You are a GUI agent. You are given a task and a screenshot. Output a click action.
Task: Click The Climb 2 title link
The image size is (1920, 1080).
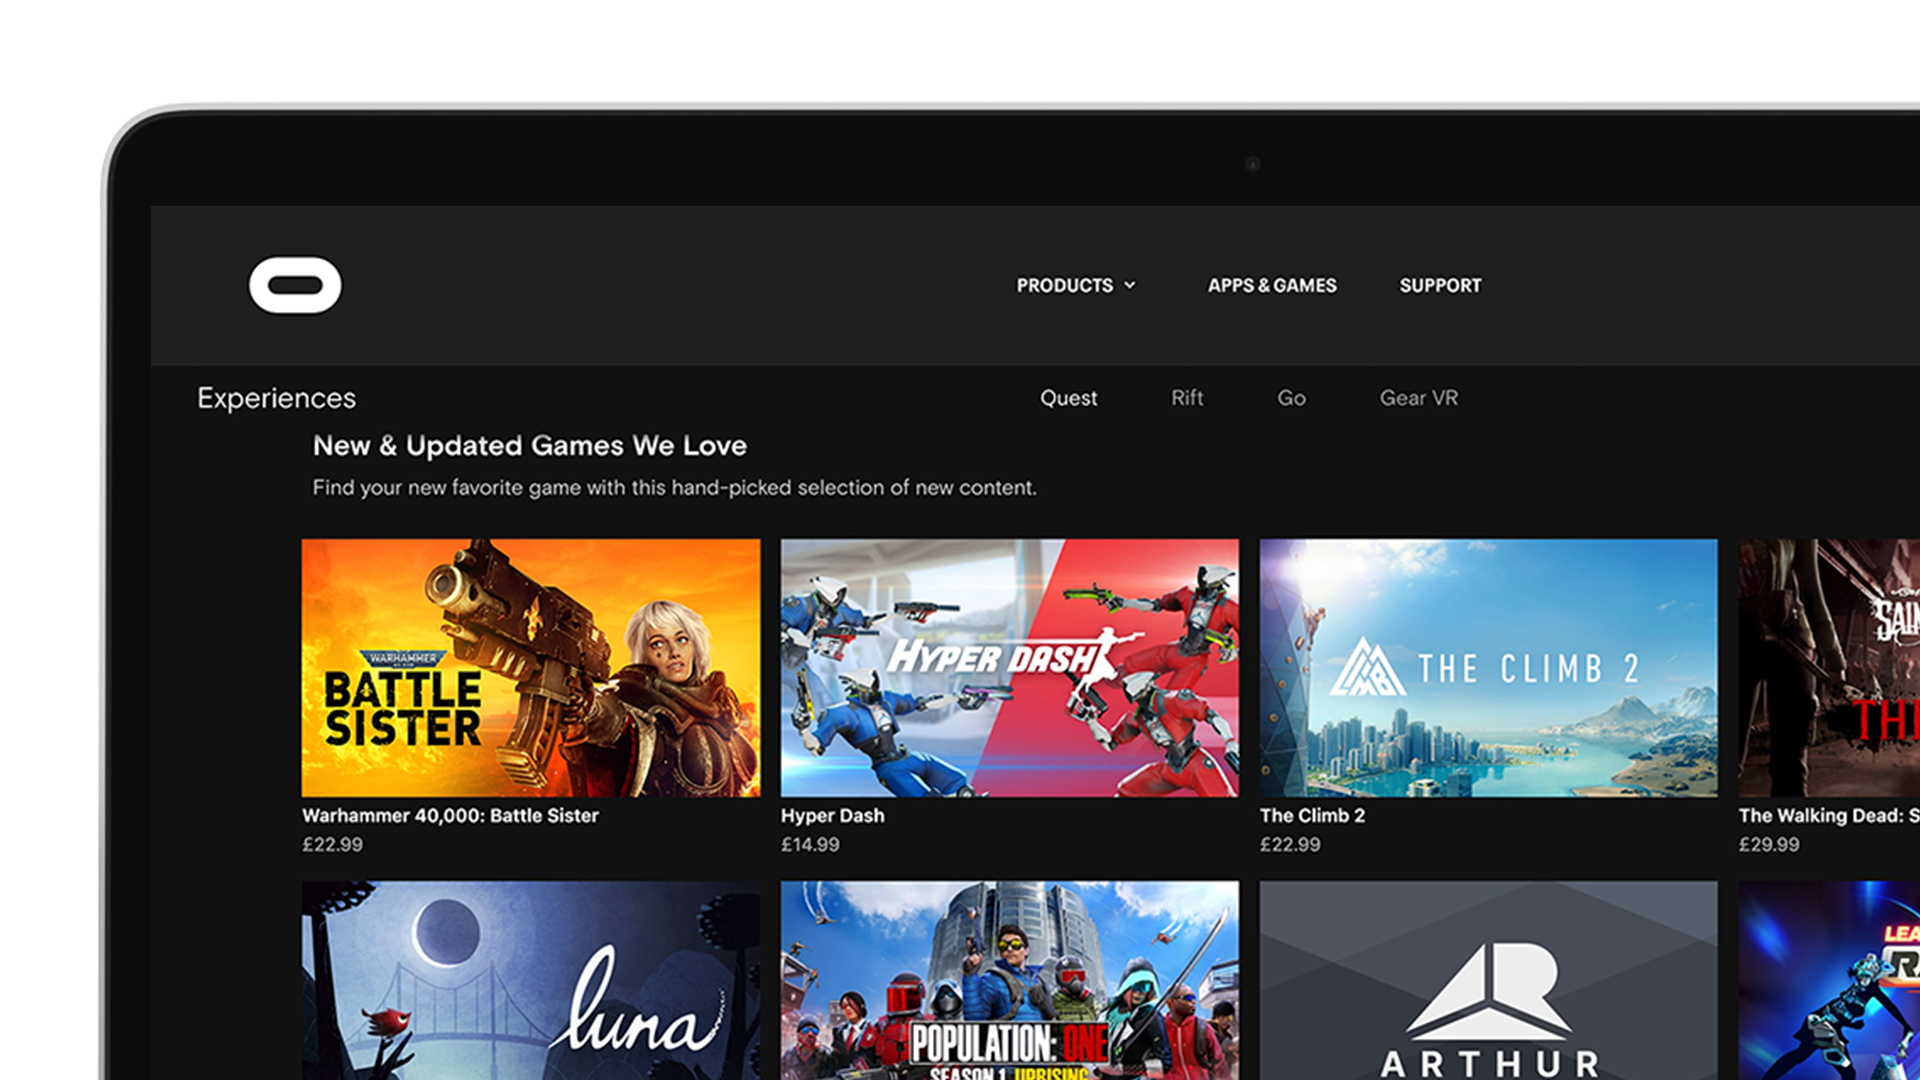1312,816
